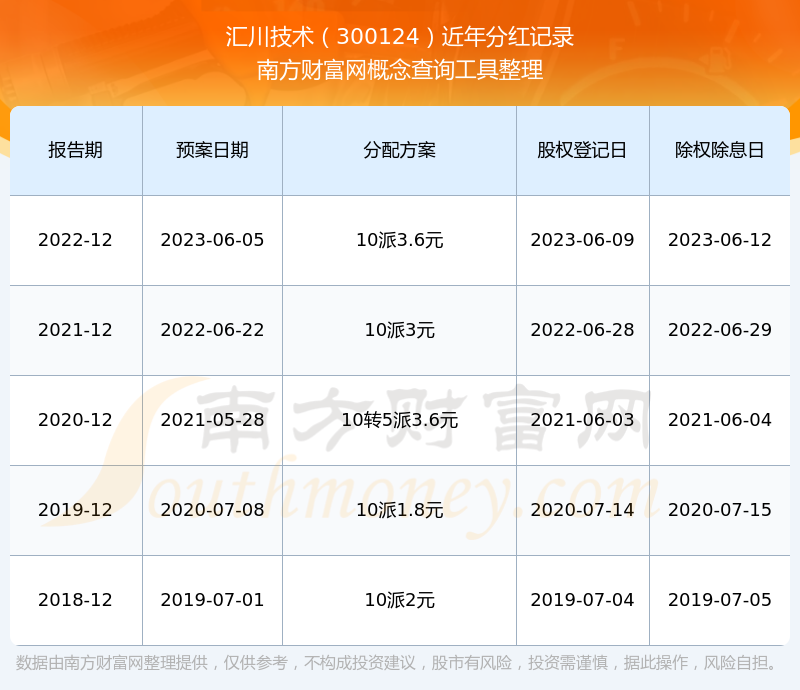Click proposal date 2022-06-22
800x690 pixels.
[x=212, y=330]
